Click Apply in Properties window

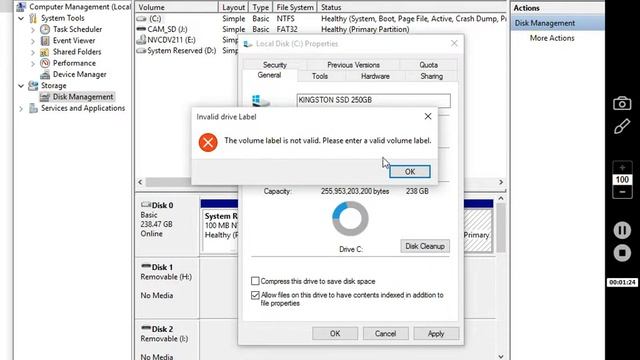click(x=436, y=333)
